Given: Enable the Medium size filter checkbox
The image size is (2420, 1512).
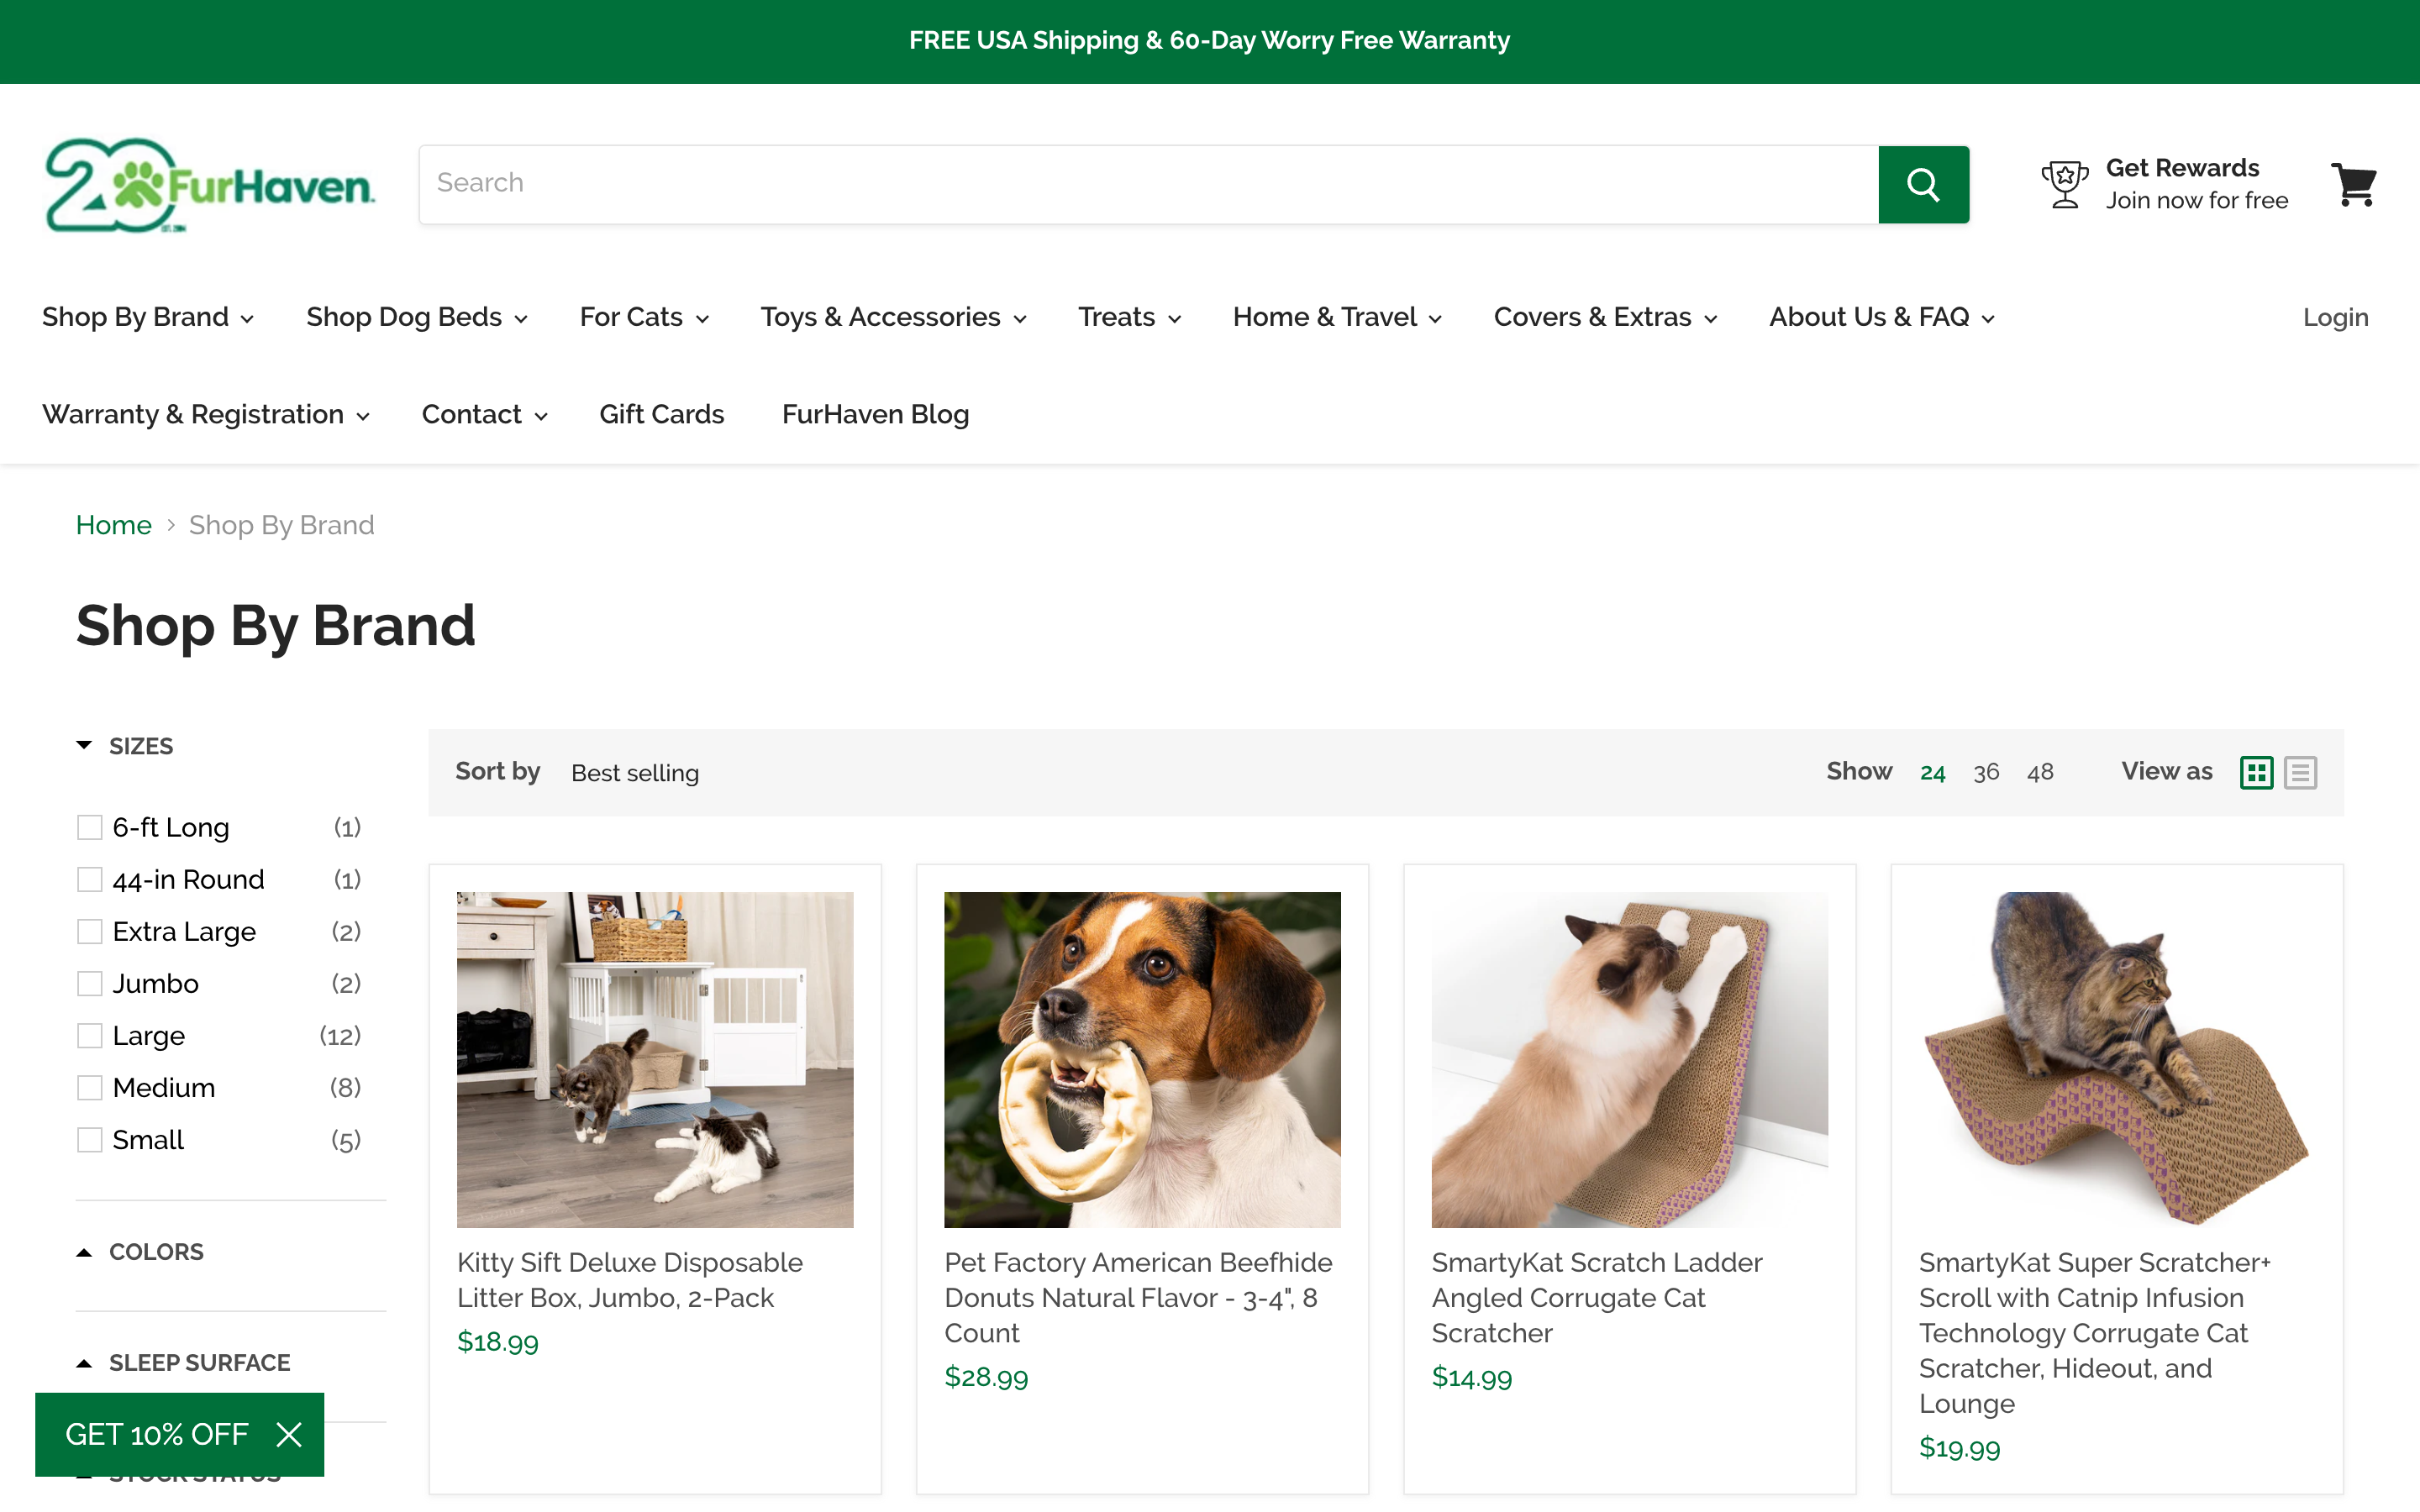Looking at the screenshot, I should coord(90,1087).
